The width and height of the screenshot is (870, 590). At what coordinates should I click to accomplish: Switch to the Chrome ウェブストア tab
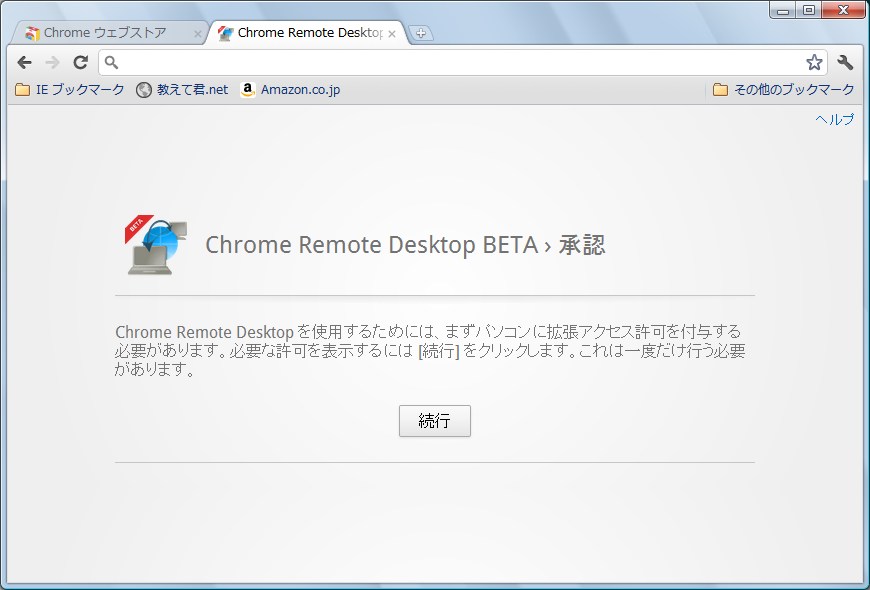(108, 33)
